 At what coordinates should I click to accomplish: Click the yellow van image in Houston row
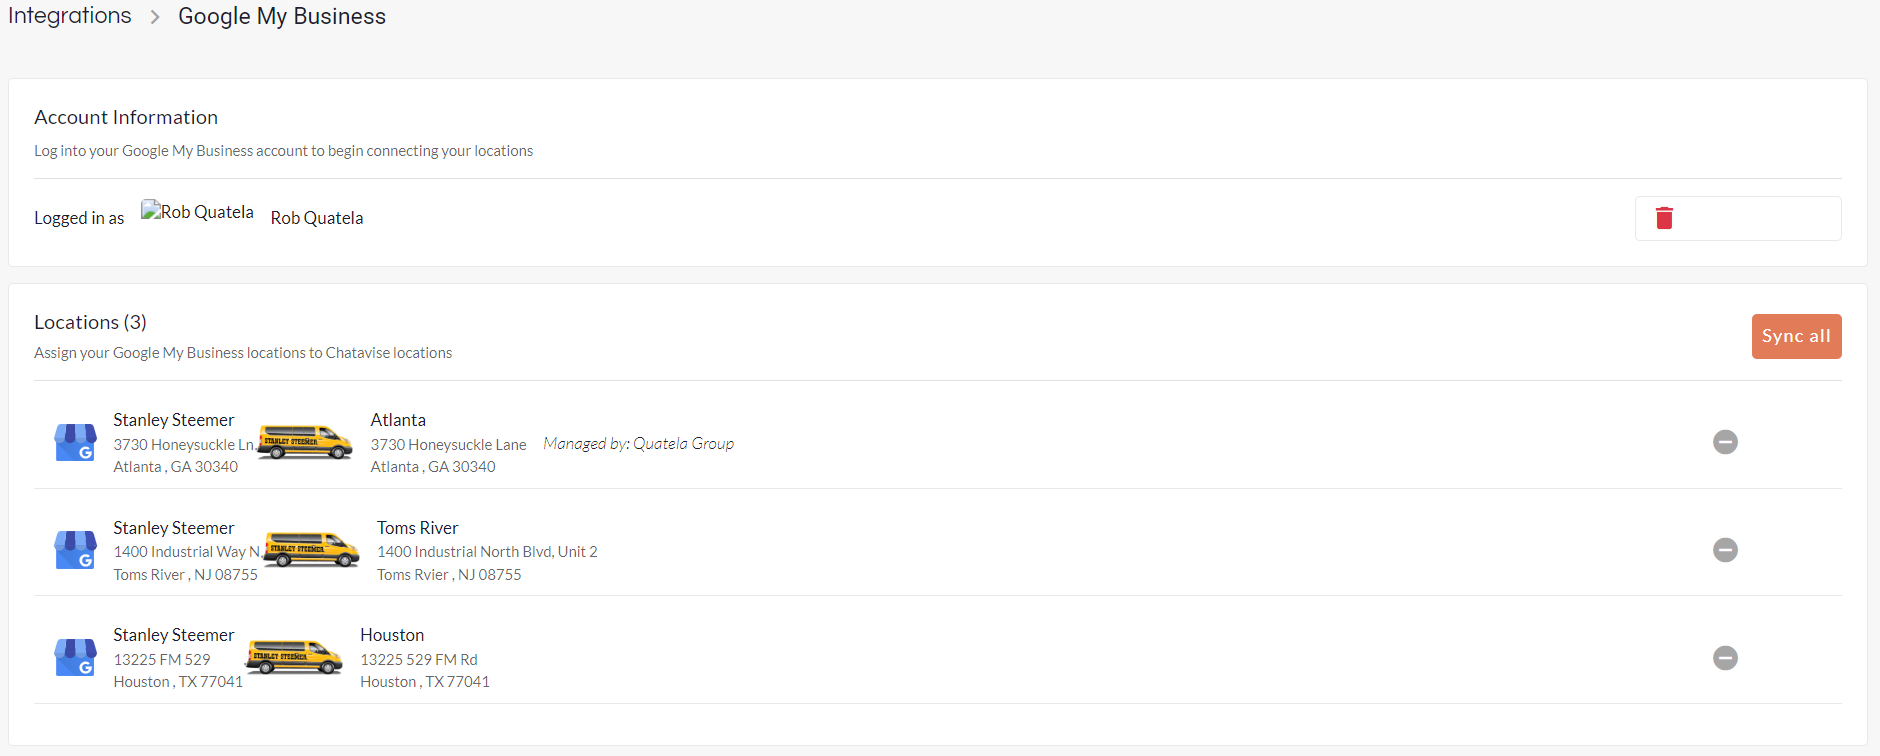click(295, 657)
